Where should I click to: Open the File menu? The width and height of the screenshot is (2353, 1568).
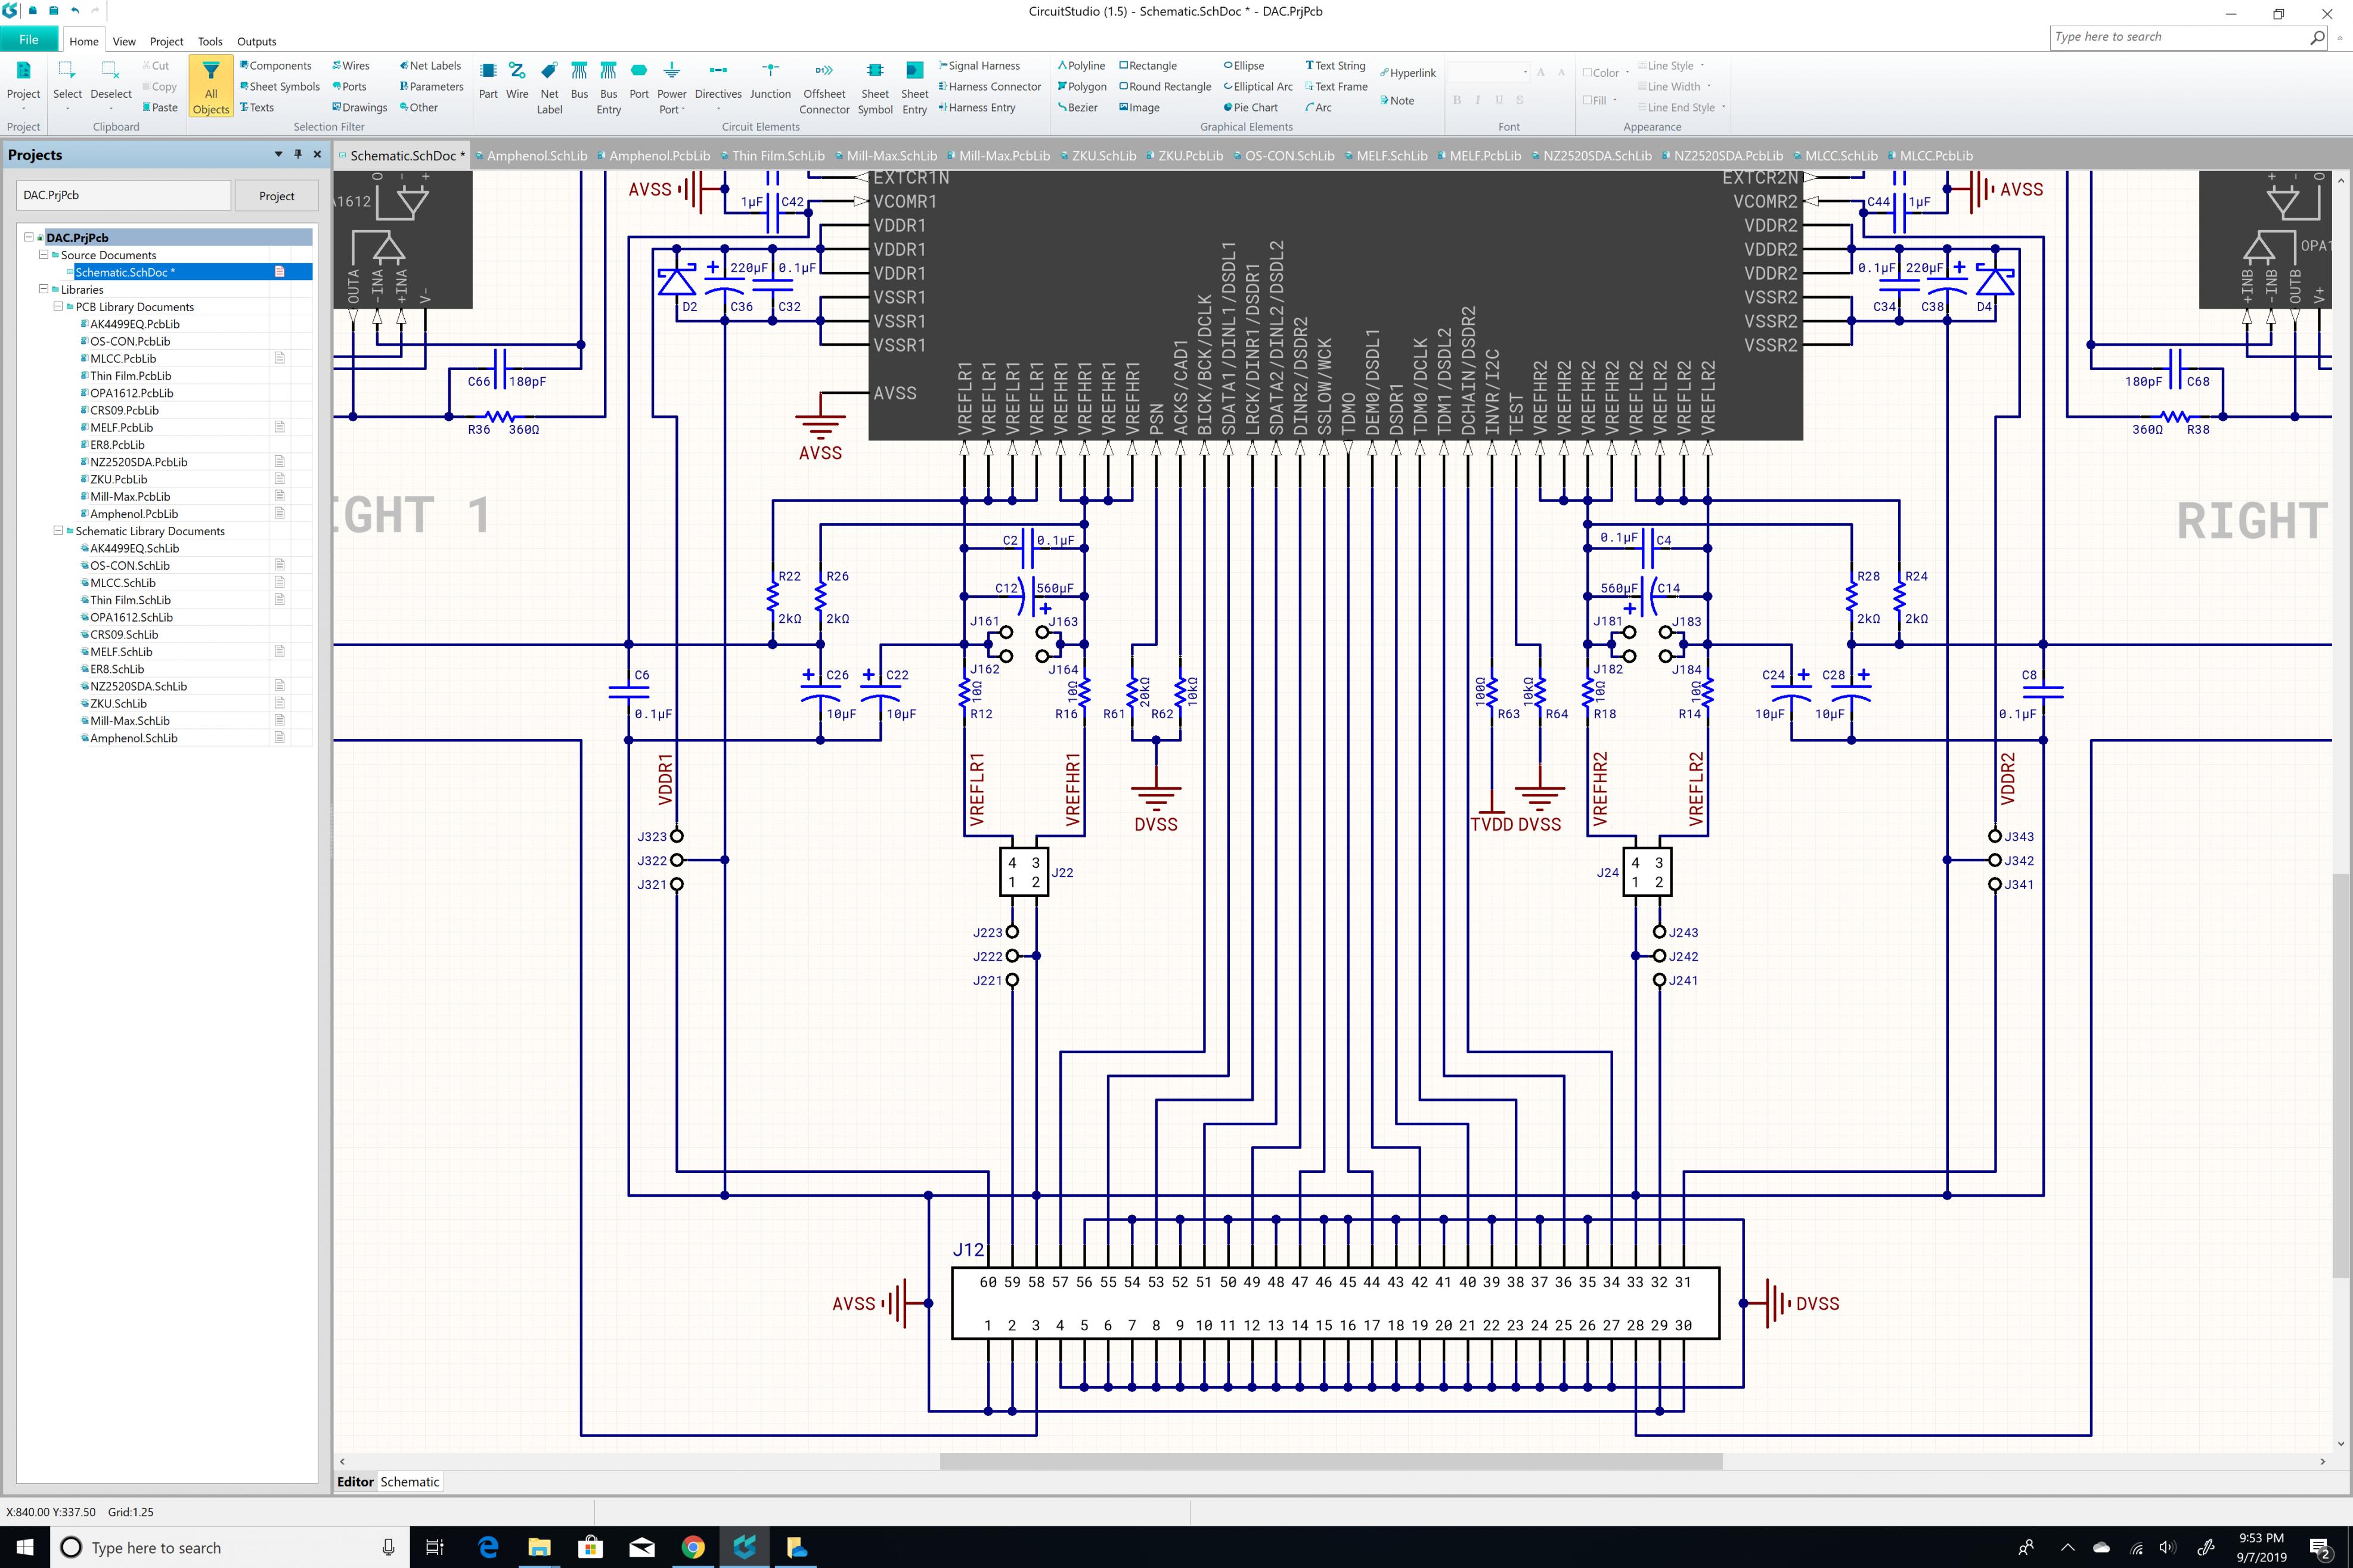point(29,40)
